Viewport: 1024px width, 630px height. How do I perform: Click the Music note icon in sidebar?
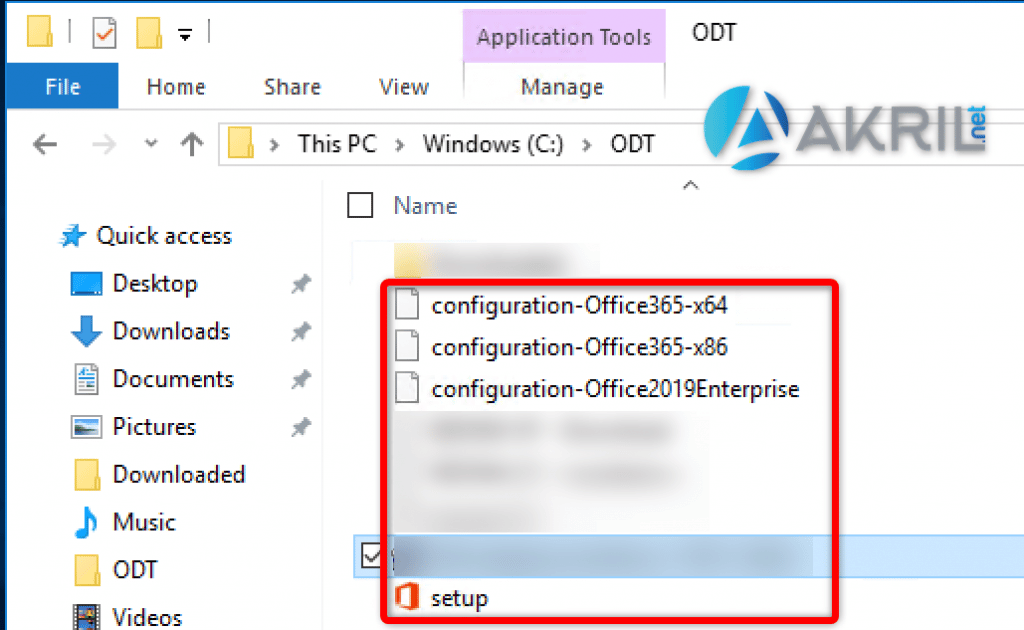pos(87,522)
